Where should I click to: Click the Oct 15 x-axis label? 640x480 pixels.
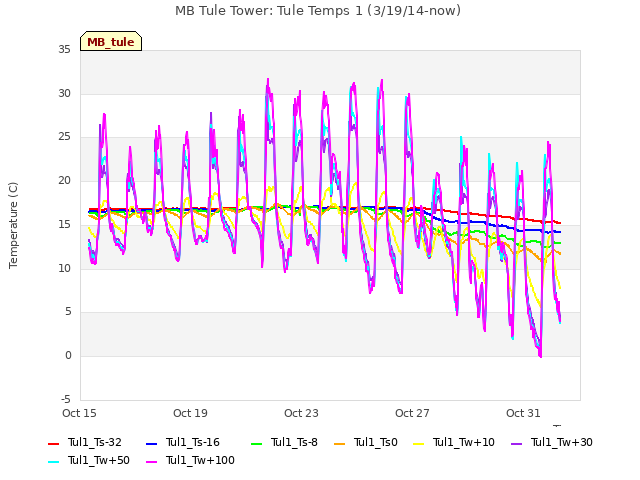[x=79, y=413]
